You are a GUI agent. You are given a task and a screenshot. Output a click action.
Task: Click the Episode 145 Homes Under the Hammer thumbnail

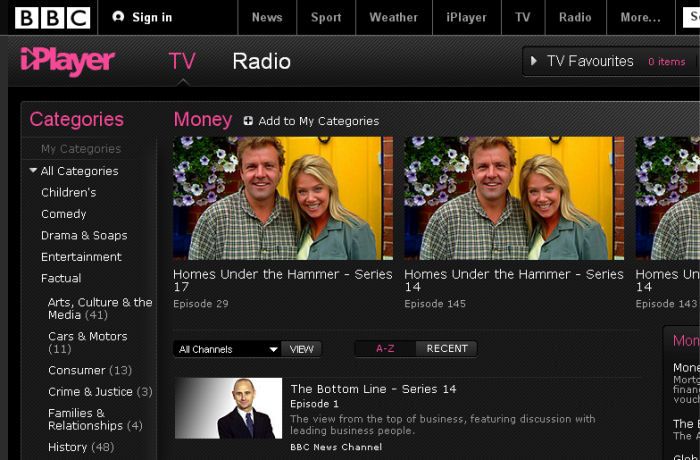click(x=514, y=198)
